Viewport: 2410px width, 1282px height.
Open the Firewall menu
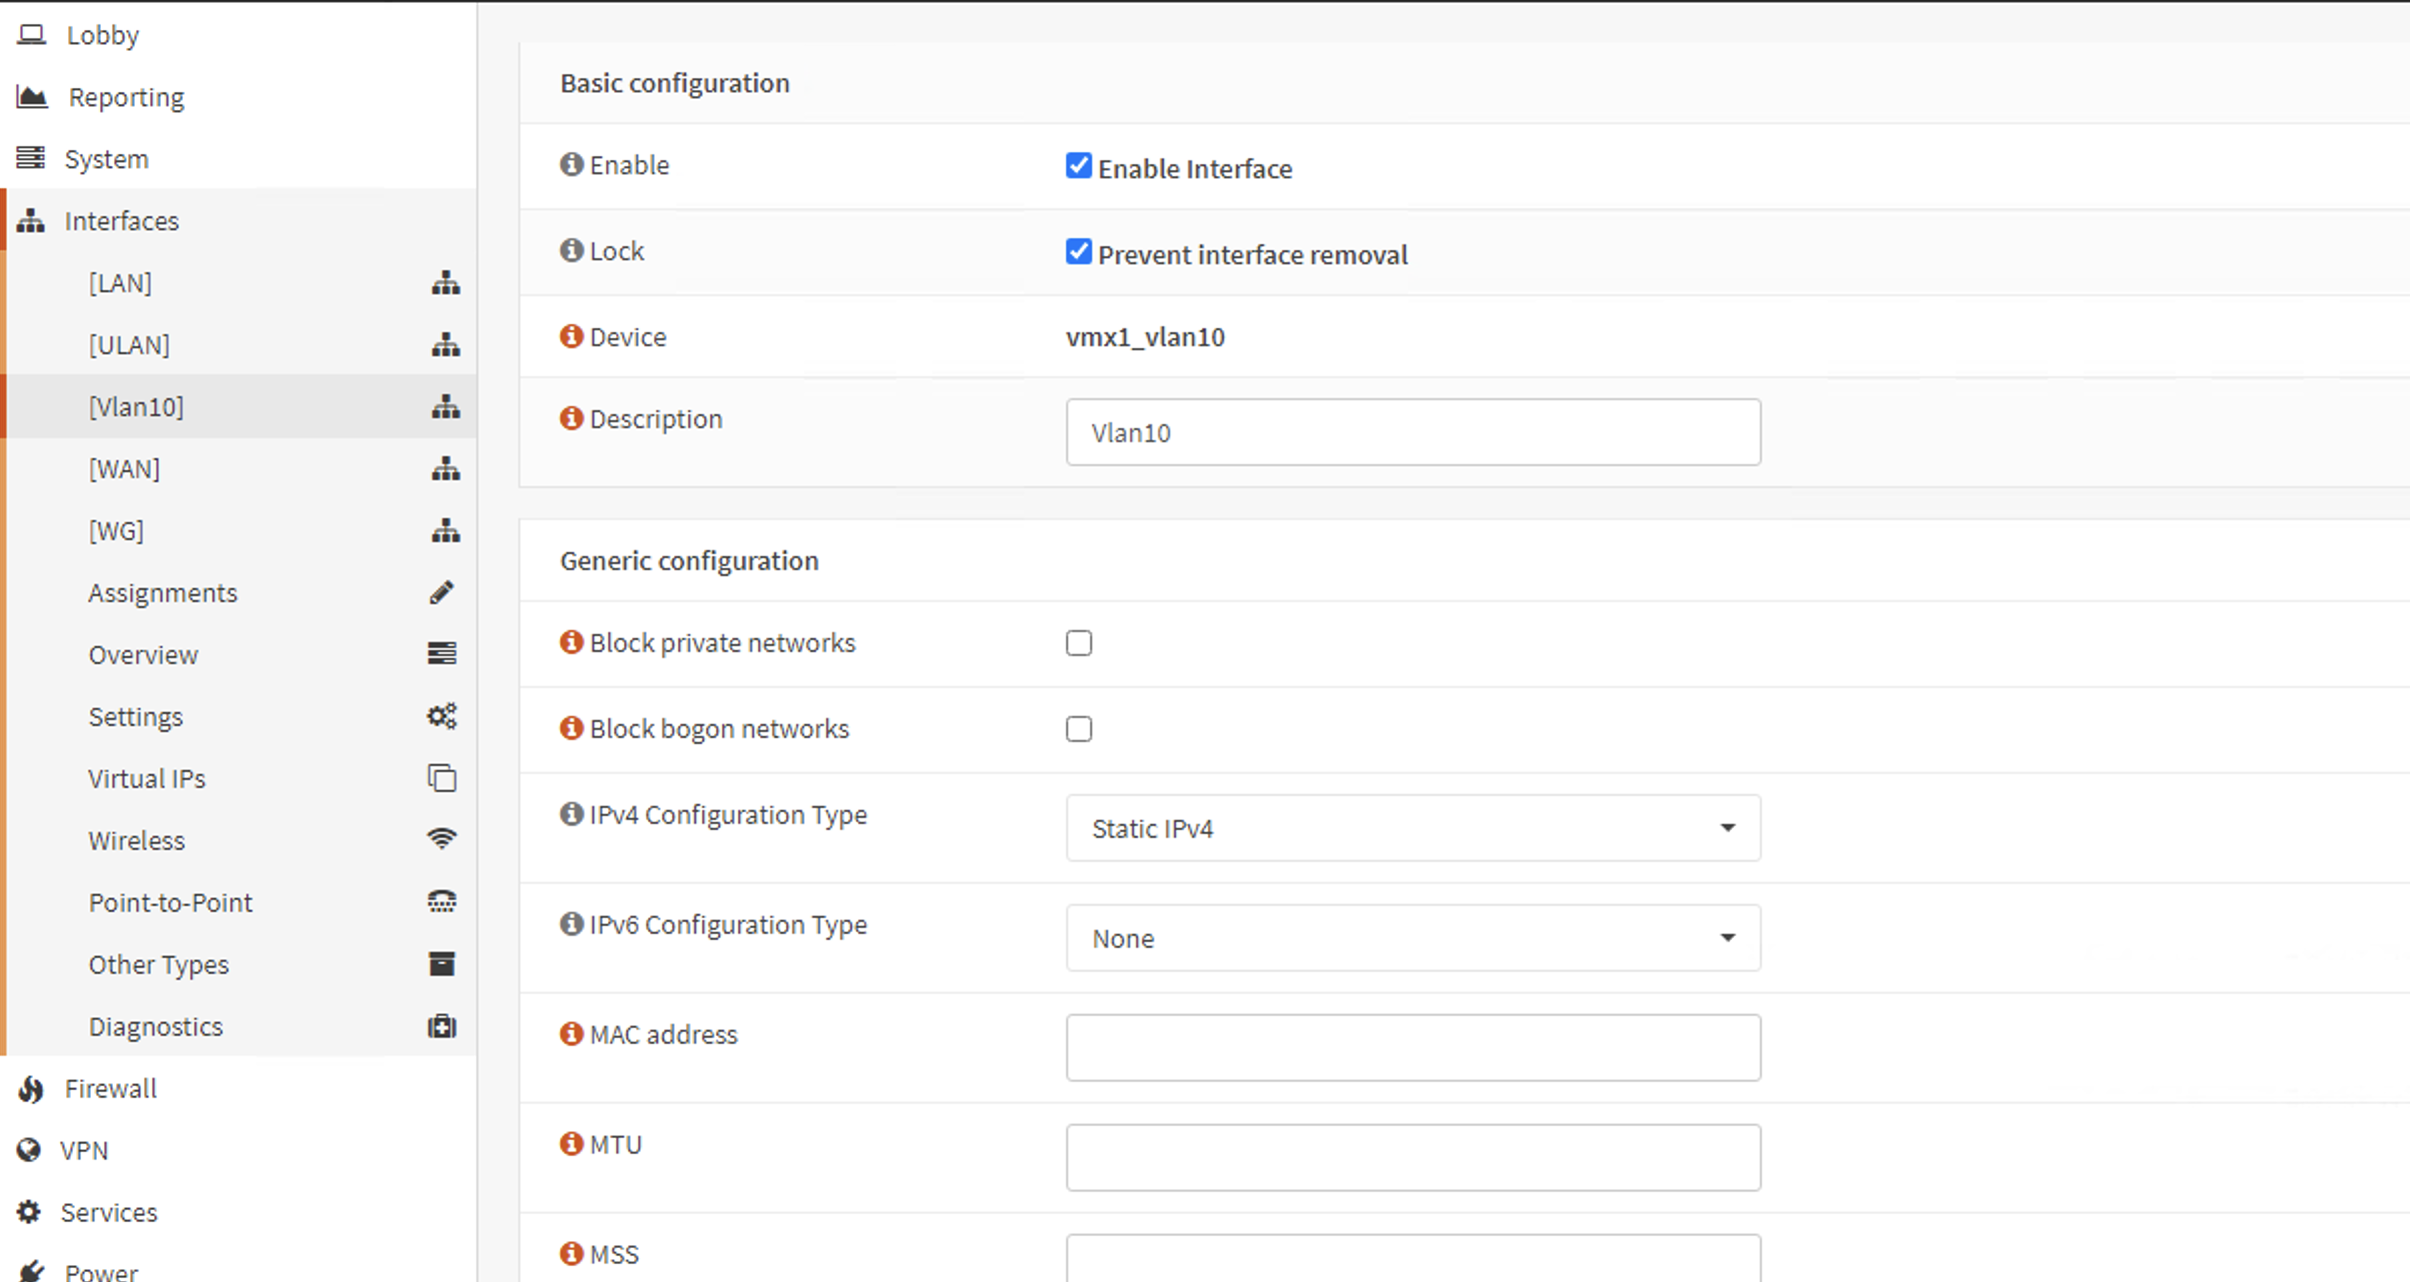click(110, 1089)
